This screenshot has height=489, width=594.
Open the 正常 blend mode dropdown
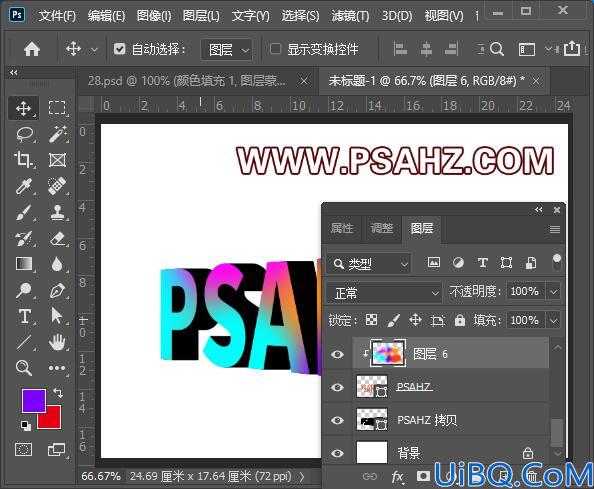click(x=384, y=292)
